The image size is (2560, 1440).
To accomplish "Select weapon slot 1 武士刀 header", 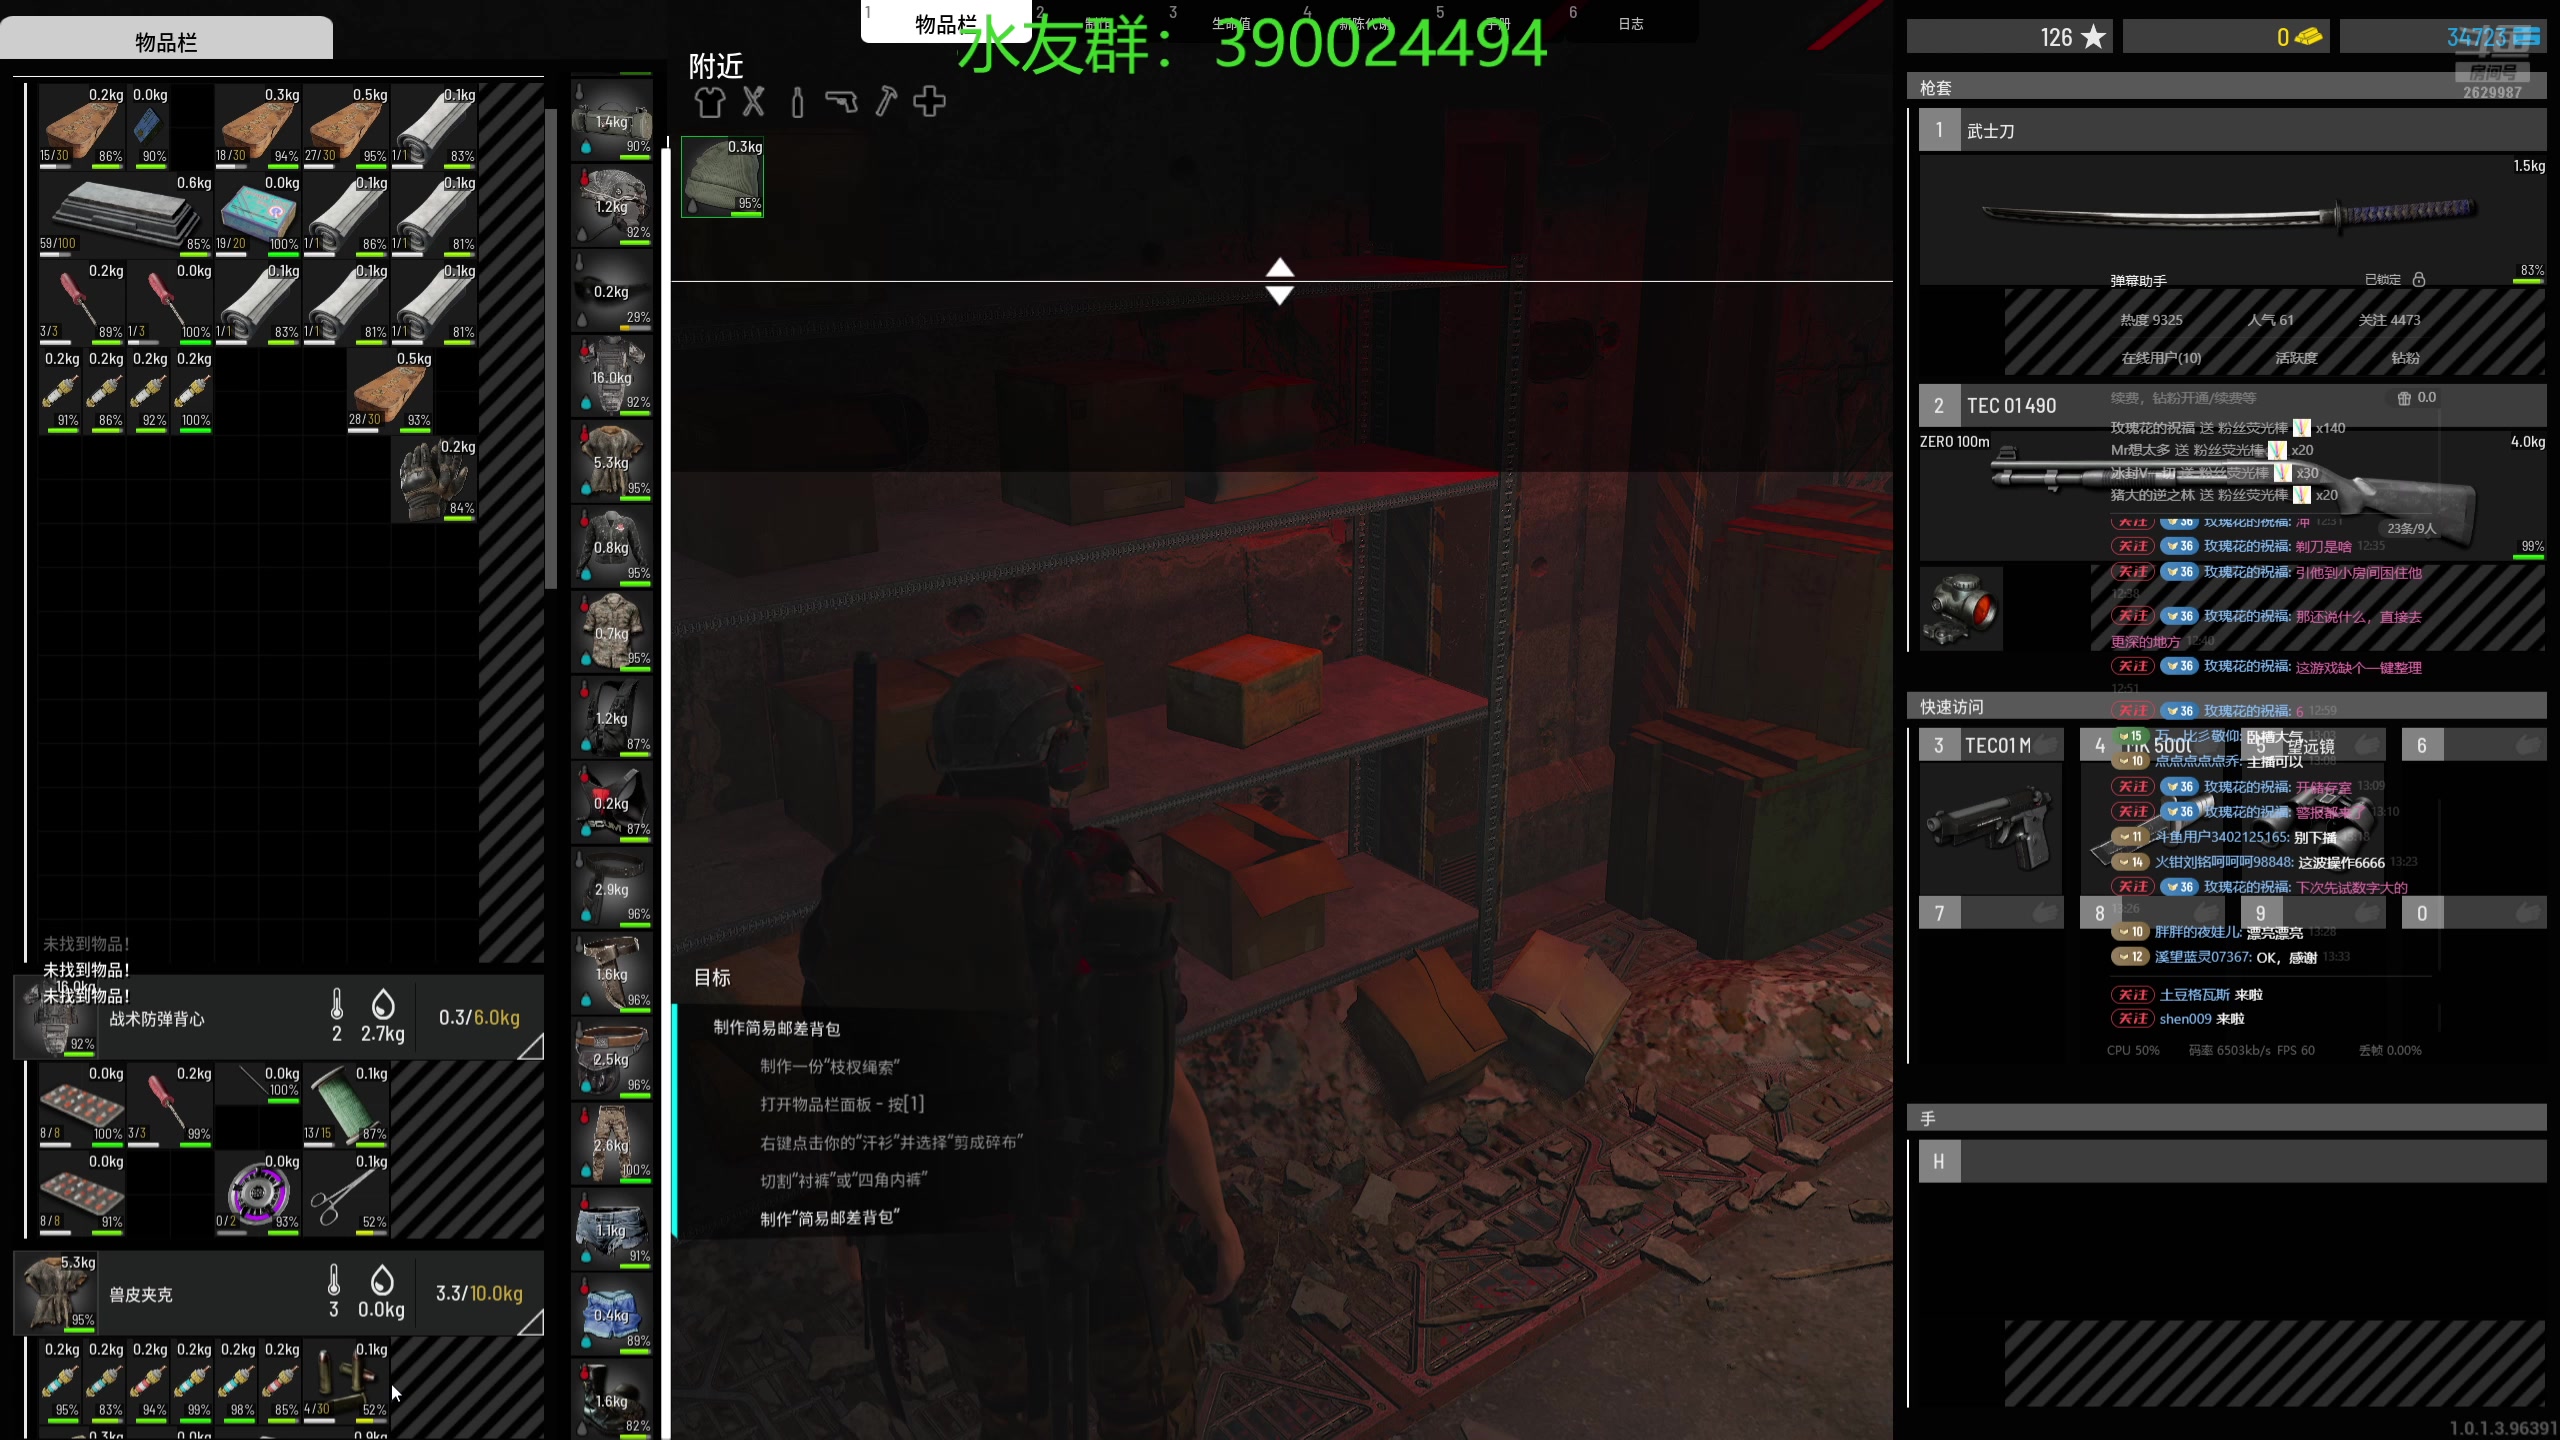I will pos(2232,130).
